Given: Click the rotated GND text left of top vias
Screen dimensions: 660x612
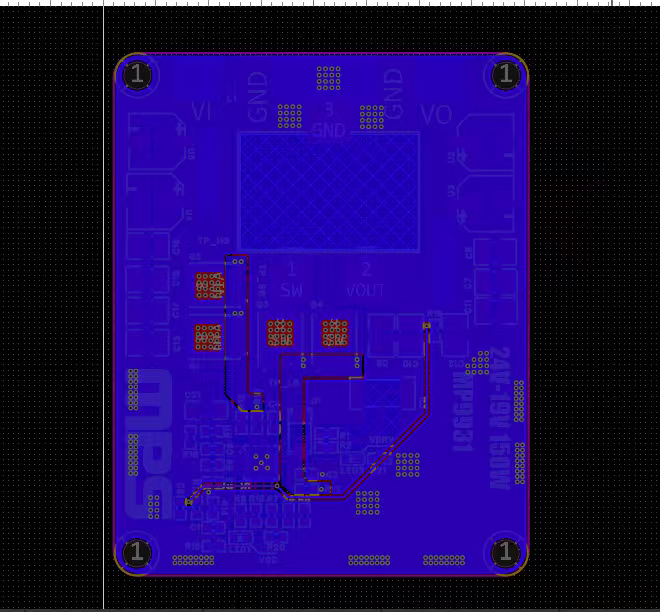Looking at the screenshot, I should pos(258,96).
